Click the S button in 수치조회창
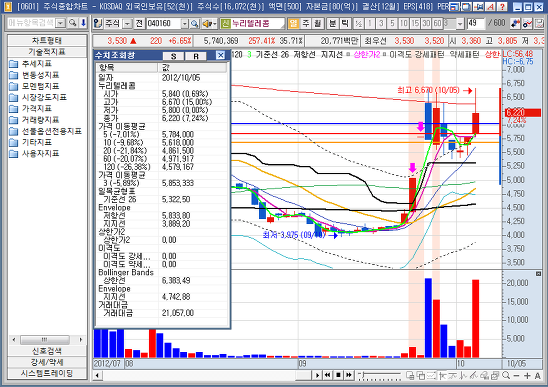Image resolution: width=548 pixels, height=387 pixels. pos(174,56)
